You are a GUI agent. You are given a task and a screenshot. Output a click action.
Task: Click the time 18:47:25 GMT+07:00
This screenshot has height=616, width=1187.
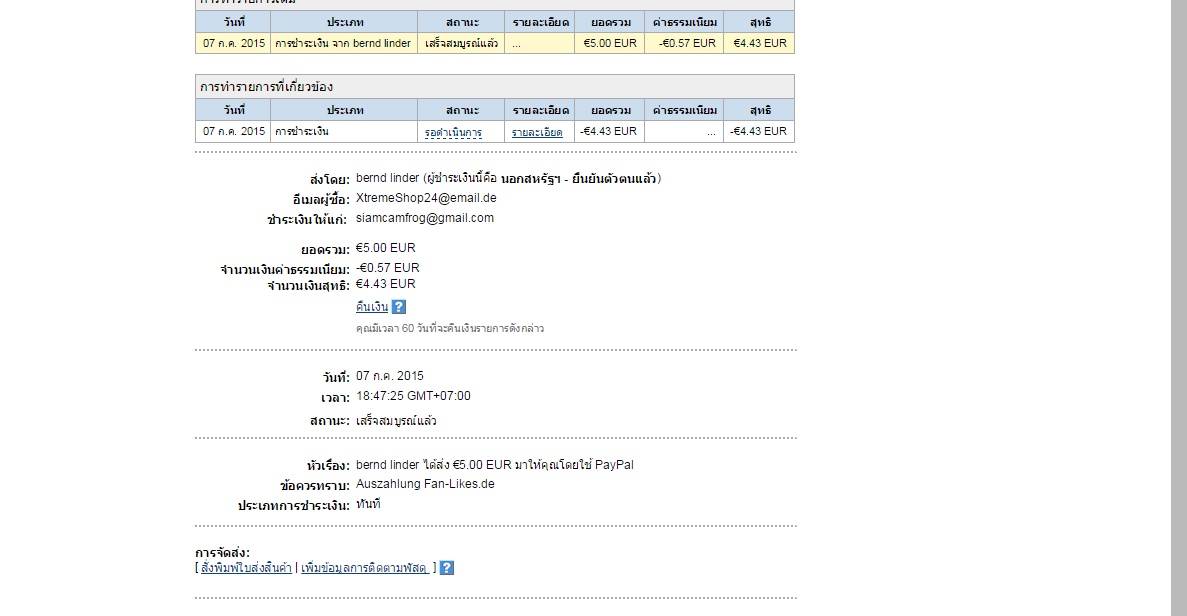point(413,396)
